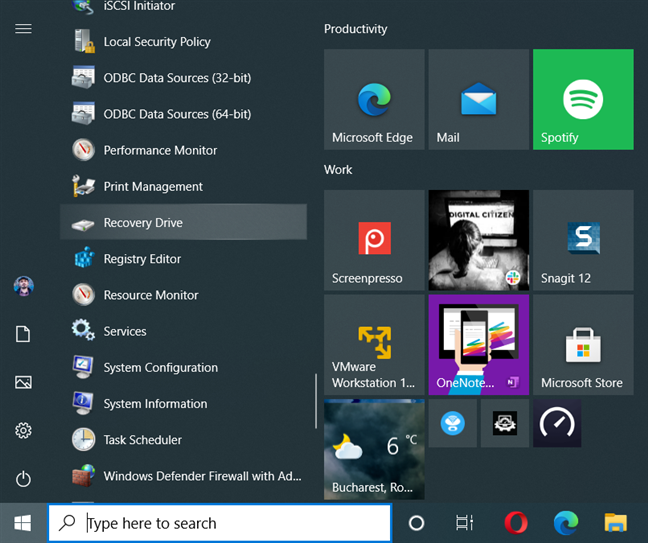Open the Bucharest weather tile
The width and height of the screenshot is (648, 543).
pos(374,449)
